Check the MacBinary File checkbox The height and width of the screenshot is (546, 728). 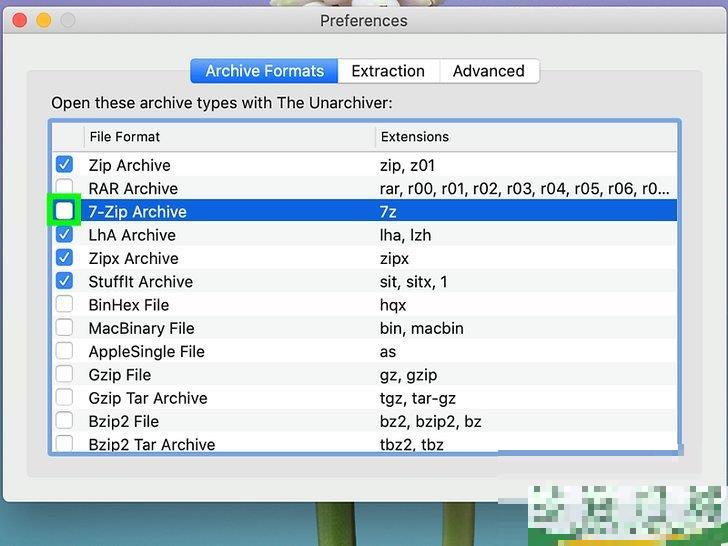pos(65,328)
